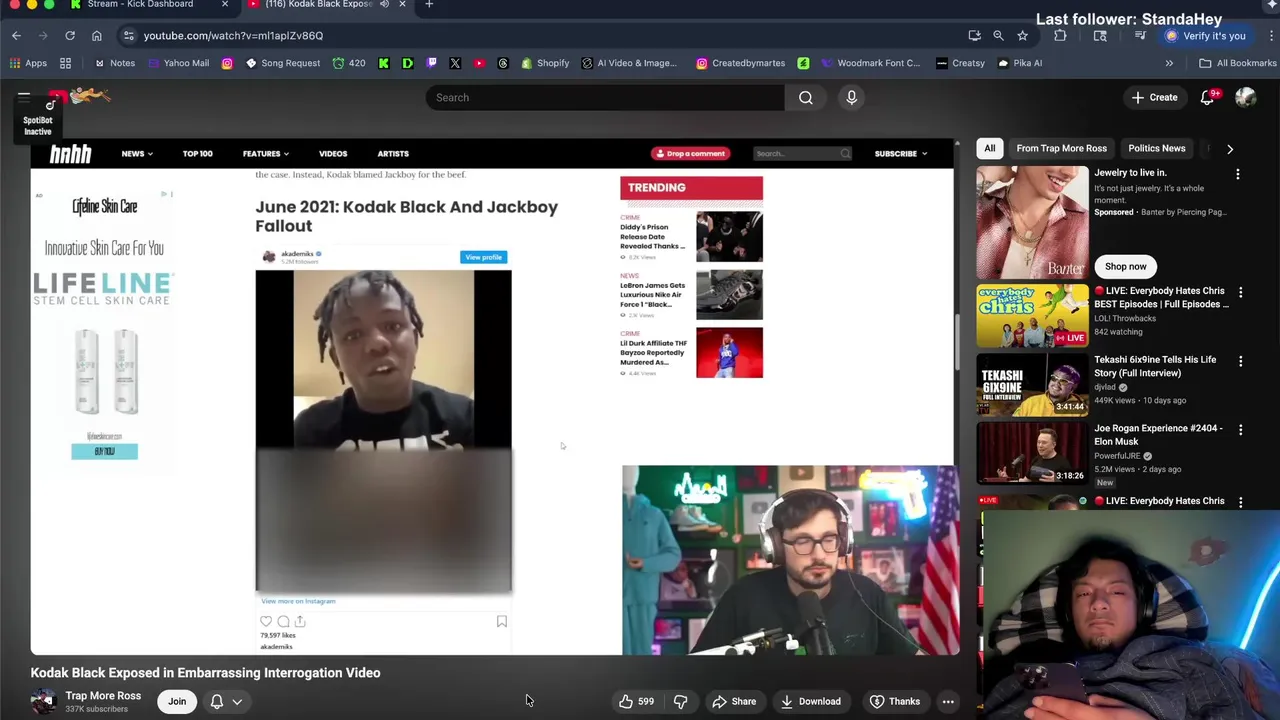Open the Tekashi 6ix9ine interview thumbnail
This screenshot has height=720, width=1280.
pyautogui.click(x=1032, y=385)
